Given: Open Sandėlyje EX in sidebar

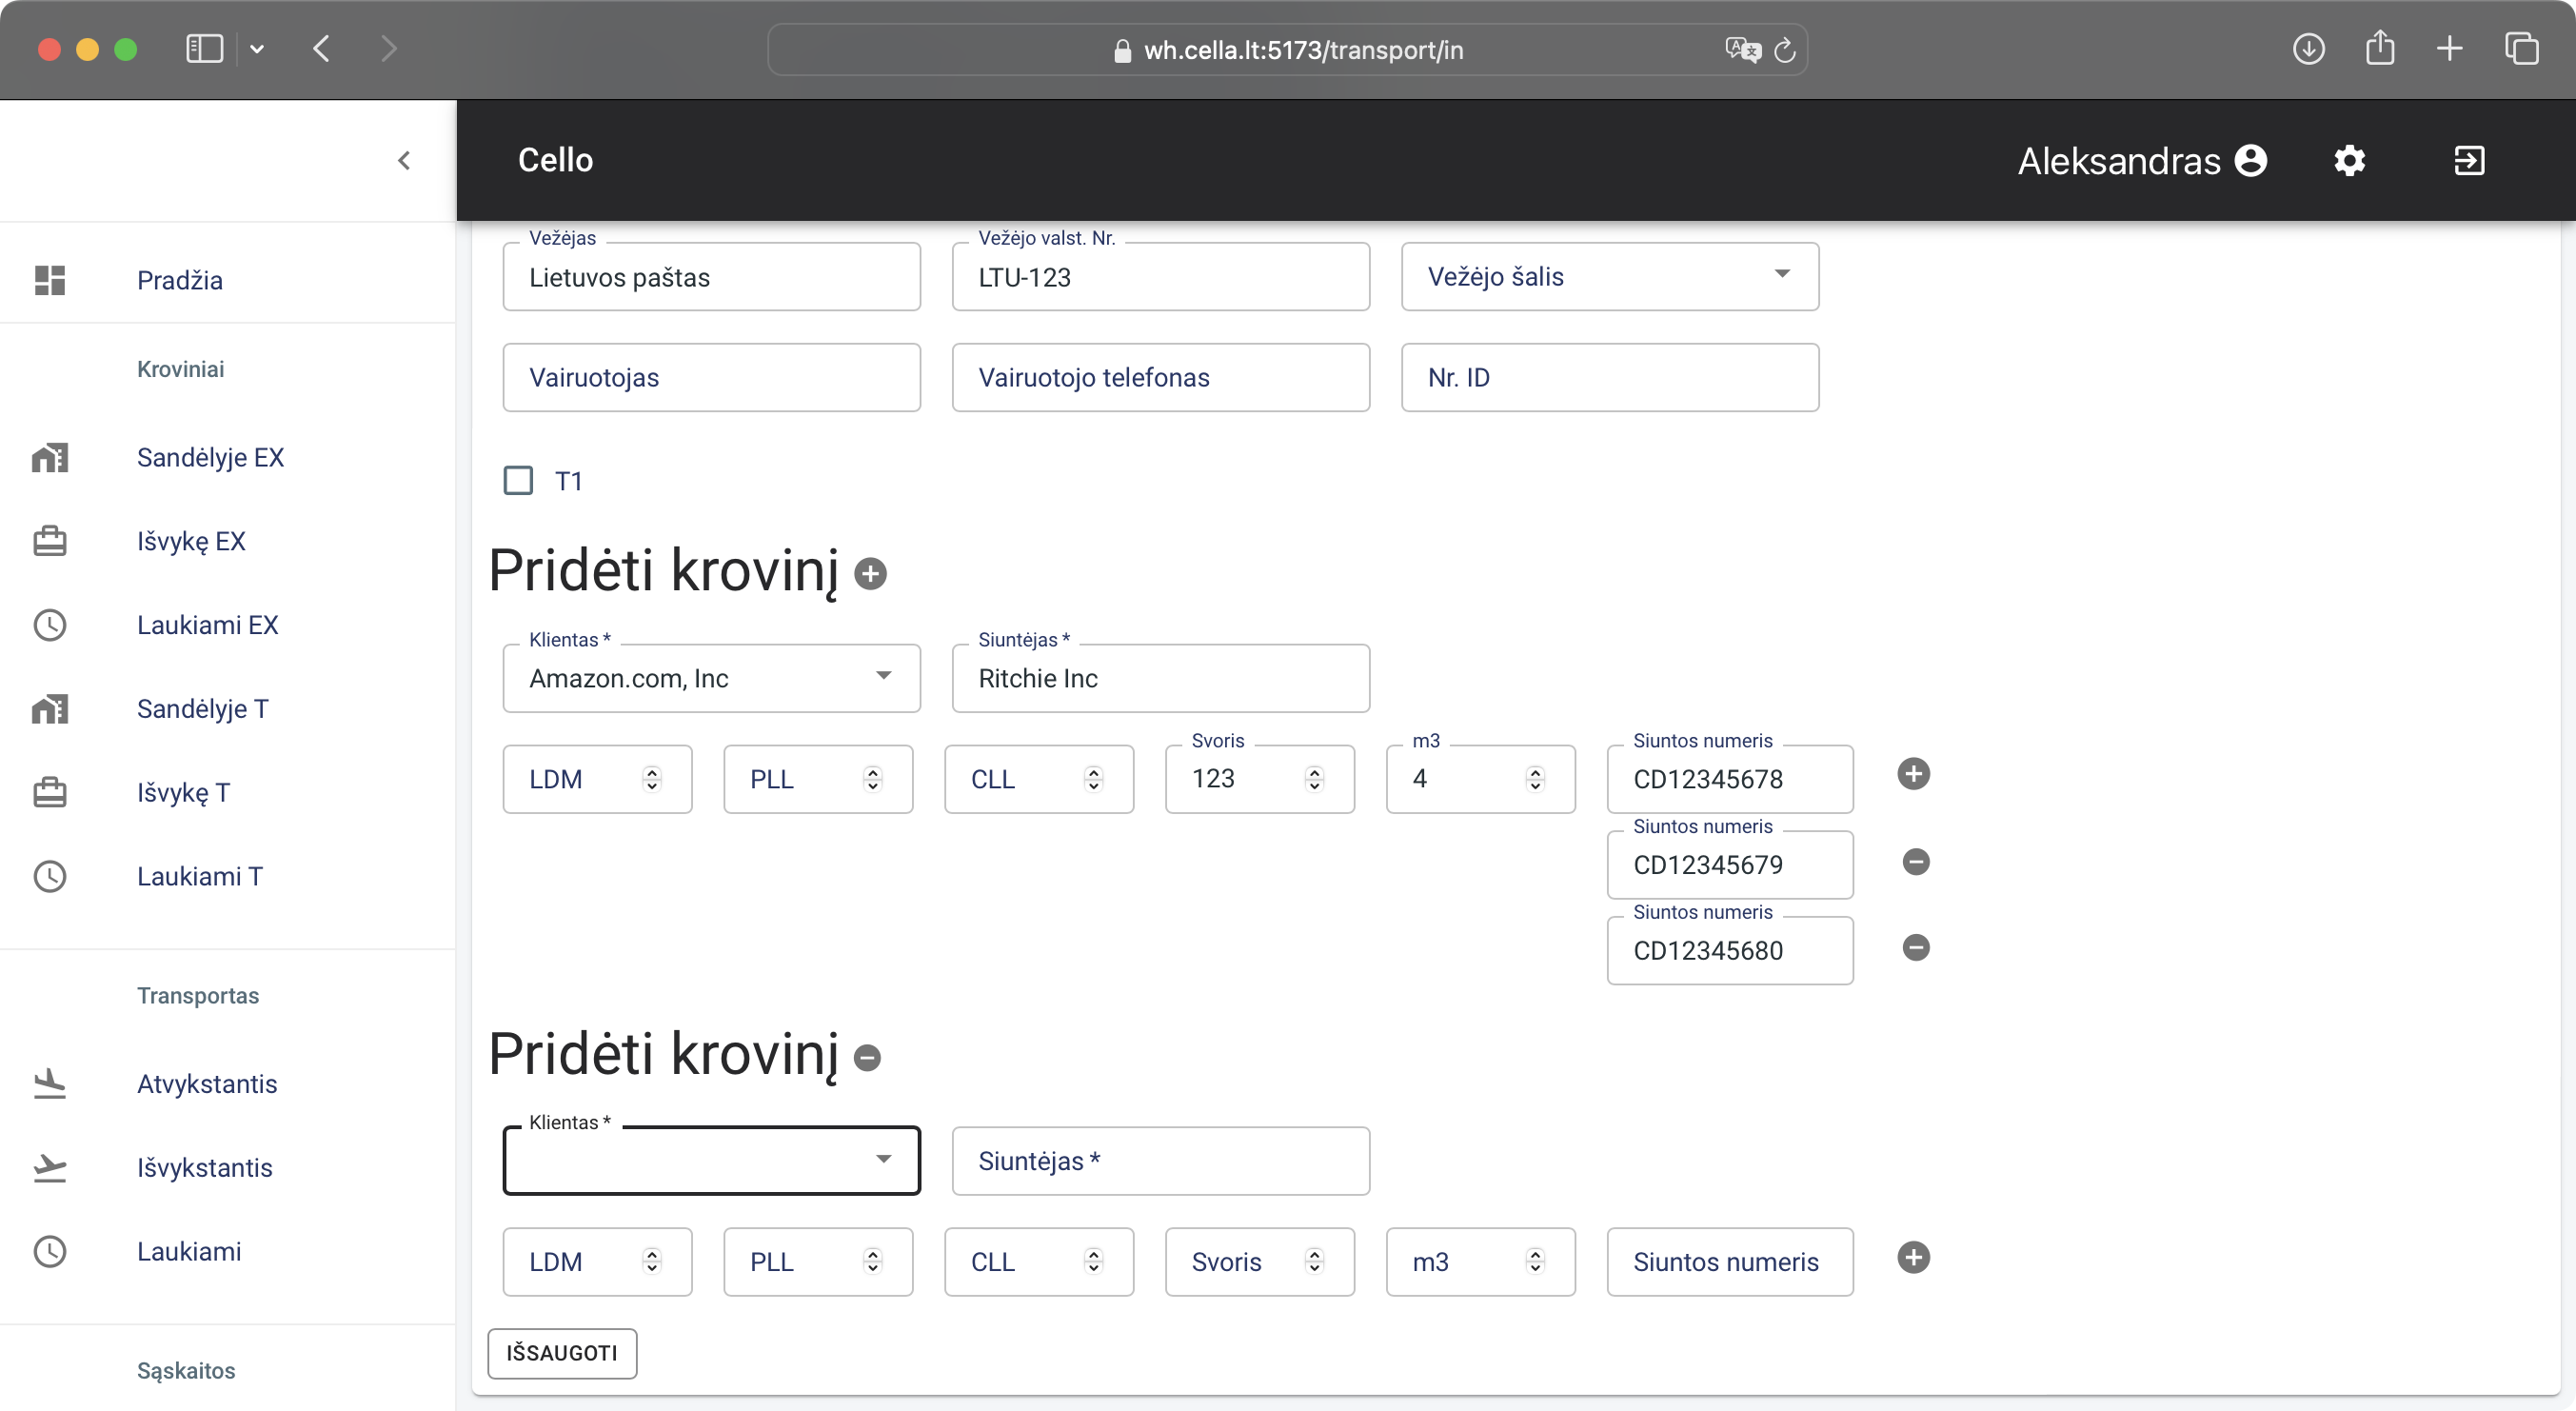Looking at the screenshot, I should click(210, 457).
